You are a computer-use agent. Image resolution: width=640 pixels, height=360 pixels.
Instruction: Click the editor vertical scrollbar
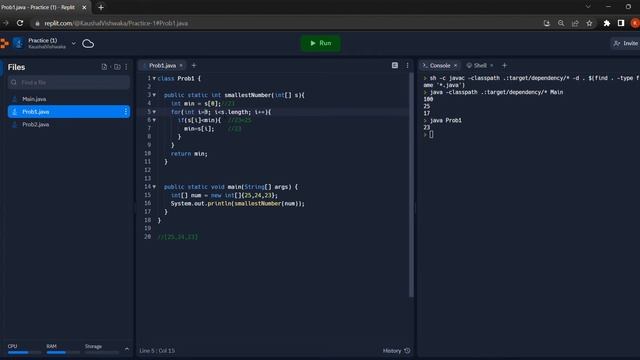coord(411,185)
